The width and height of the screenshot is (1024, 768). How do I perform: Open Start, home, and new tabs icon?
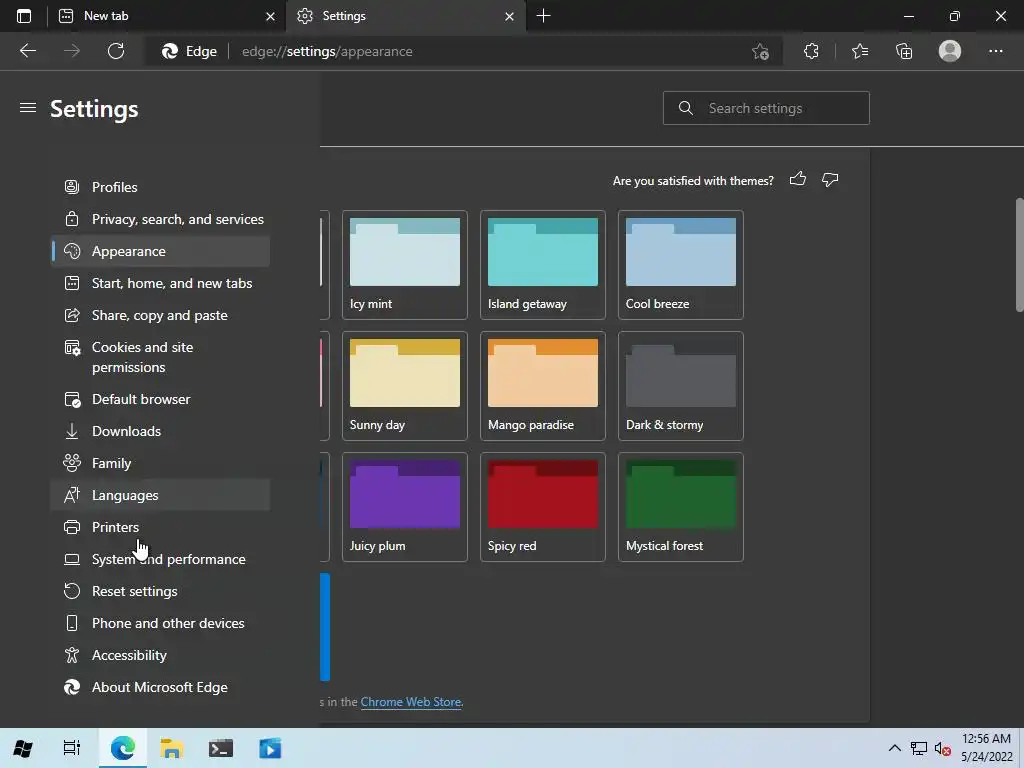coord(72,283)
